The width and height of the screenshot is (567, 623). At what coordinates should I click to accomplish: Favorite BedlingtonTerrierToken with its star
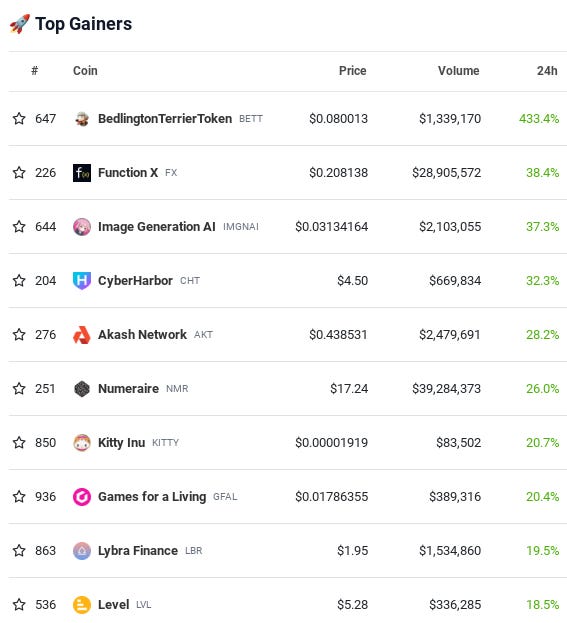pyautogui.click(x=19, y=118)
